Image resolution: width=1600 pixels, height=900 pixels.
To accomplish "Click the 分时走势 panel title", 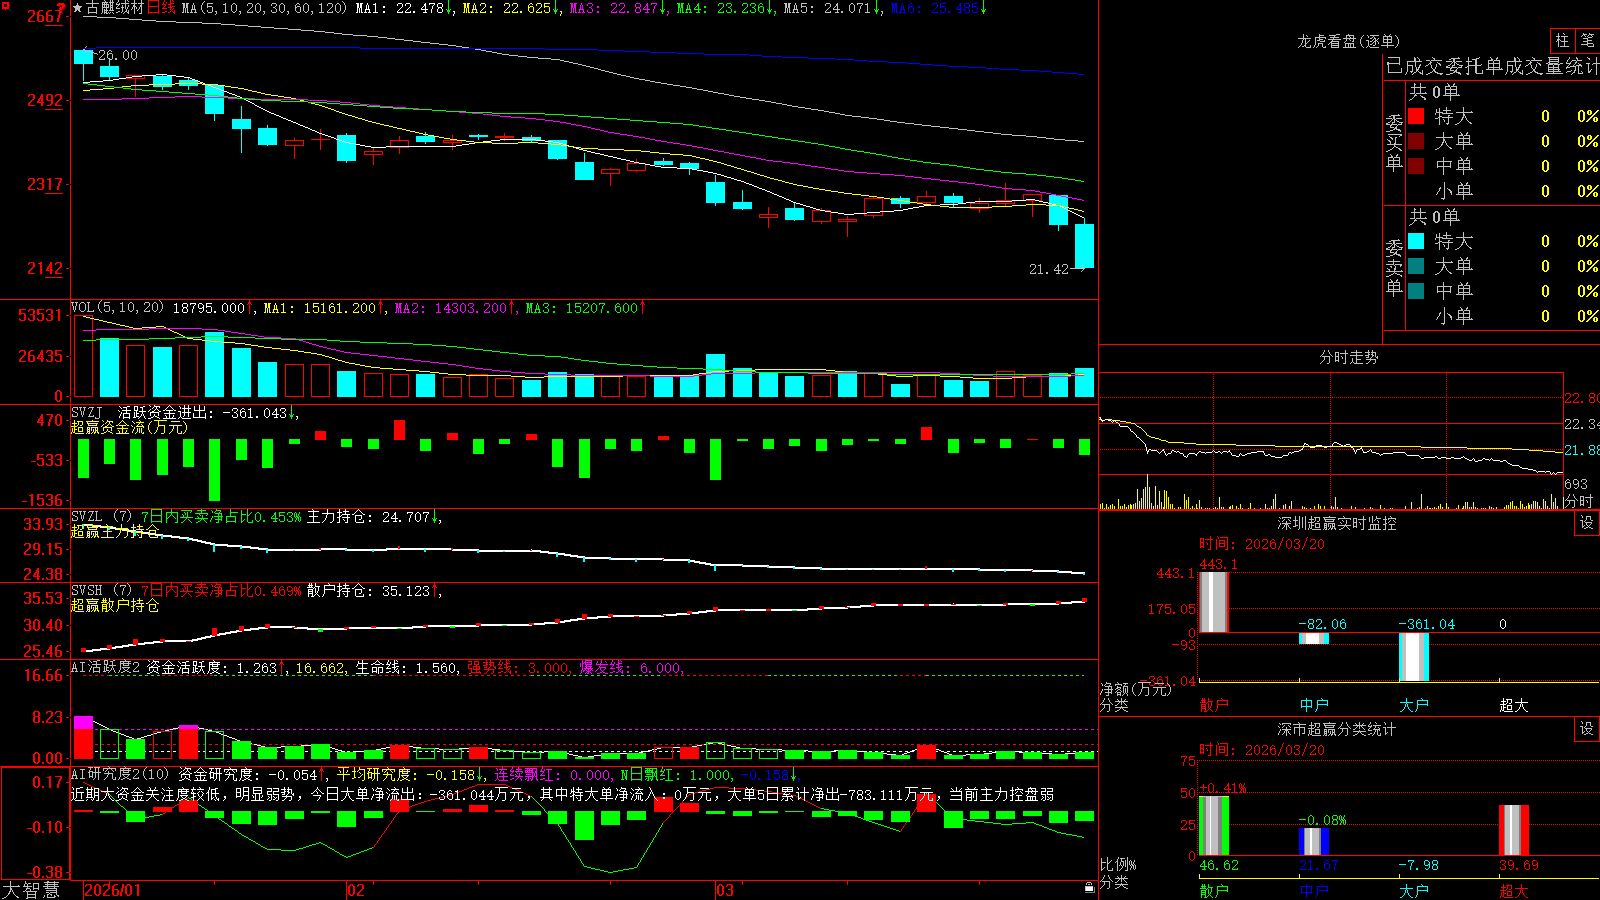I will coord(1348,357).
